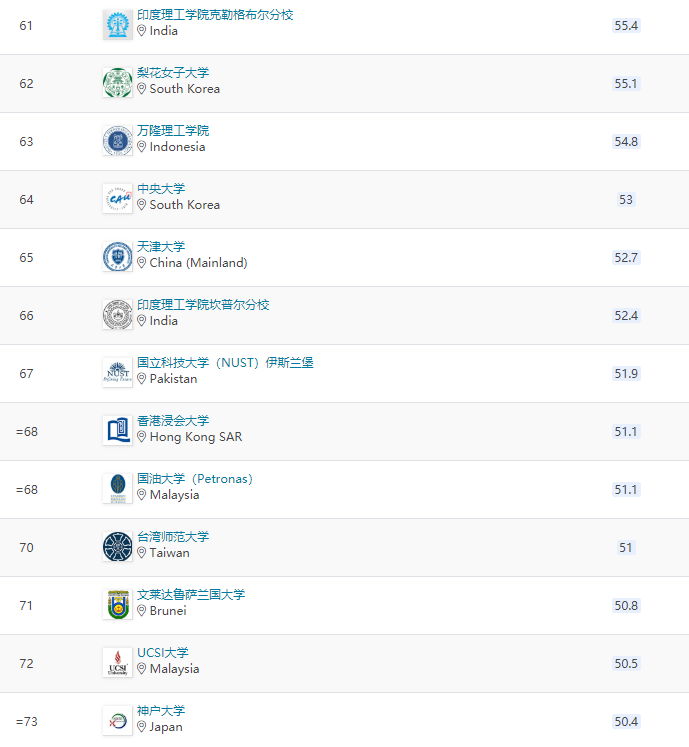The width and height of the screenshot is (689, 747).
Task: Click the location pin beside Hong Kong SAR
Action: tap(142, 437)
